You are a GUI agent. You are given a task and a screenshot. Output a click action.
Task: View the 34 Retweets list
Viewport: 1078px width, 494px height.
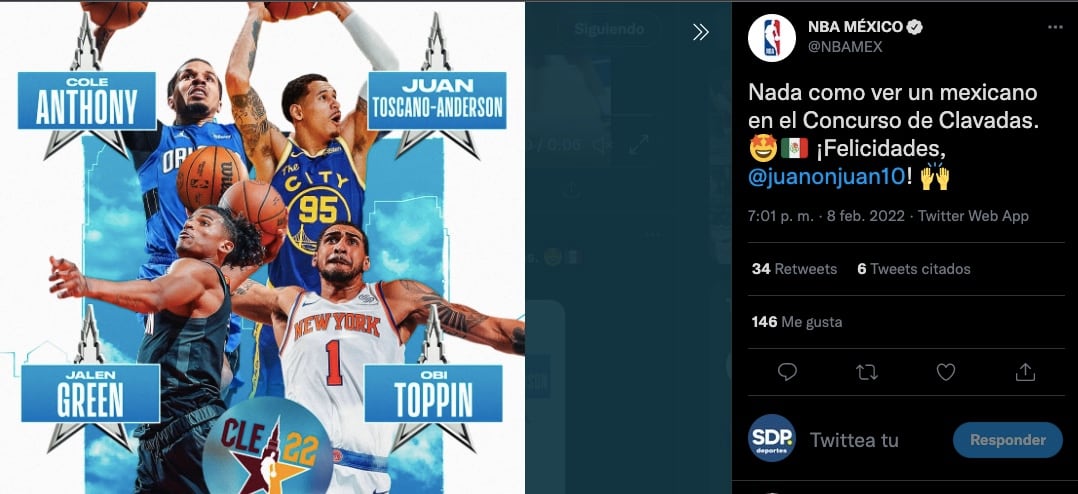click(794, 269)
